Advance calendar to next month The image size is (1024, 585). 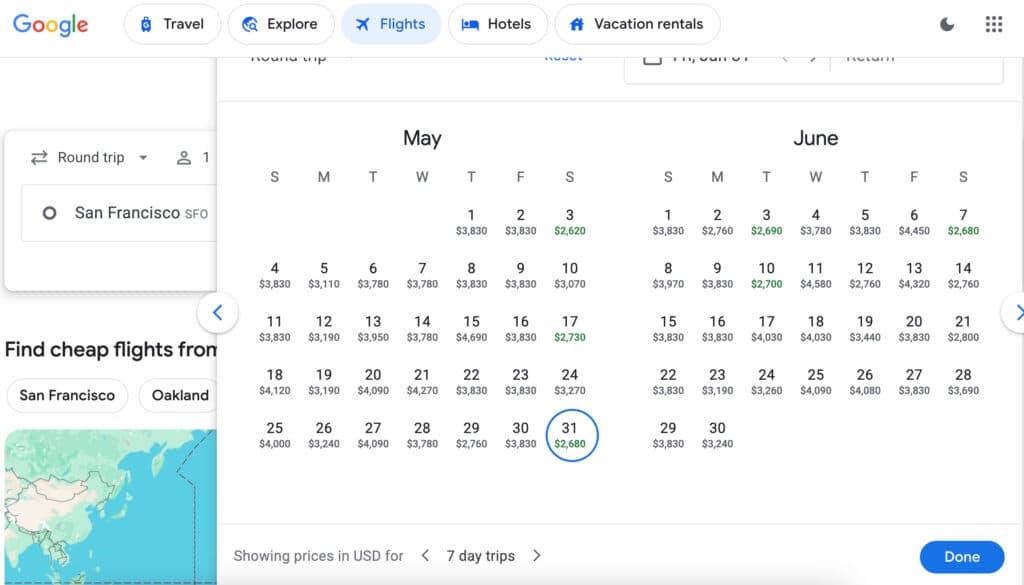coord(1015,313)
